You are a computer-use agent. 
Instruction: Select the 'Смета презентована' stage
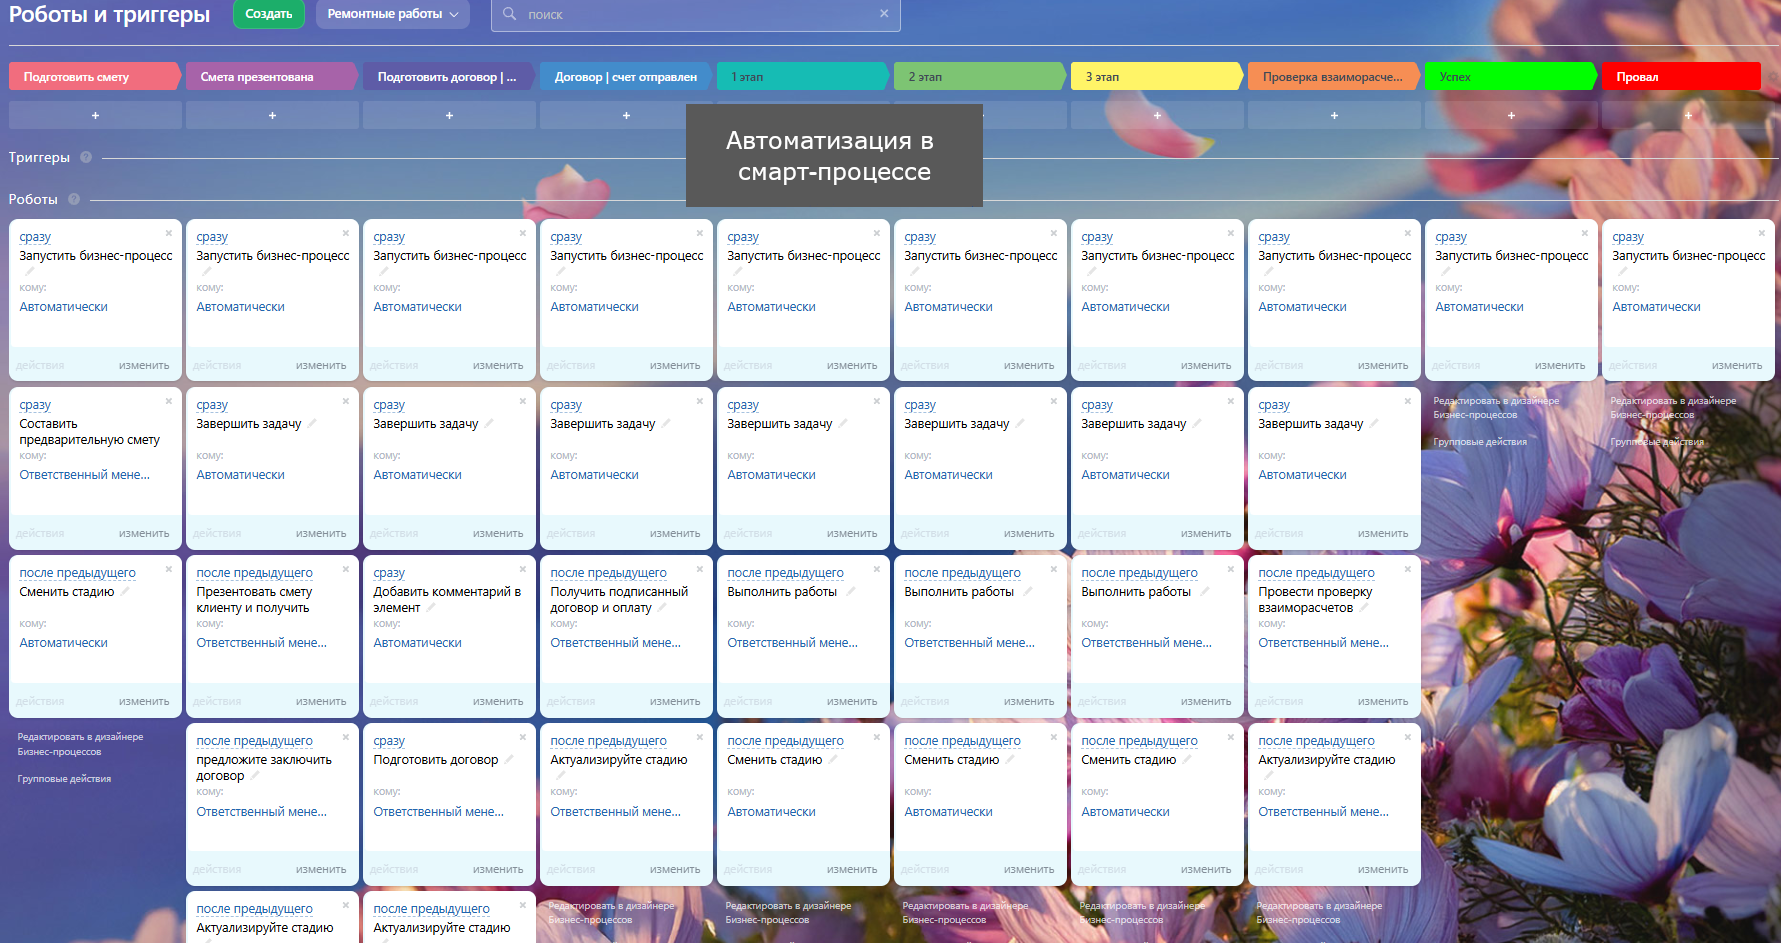point(272,77)
